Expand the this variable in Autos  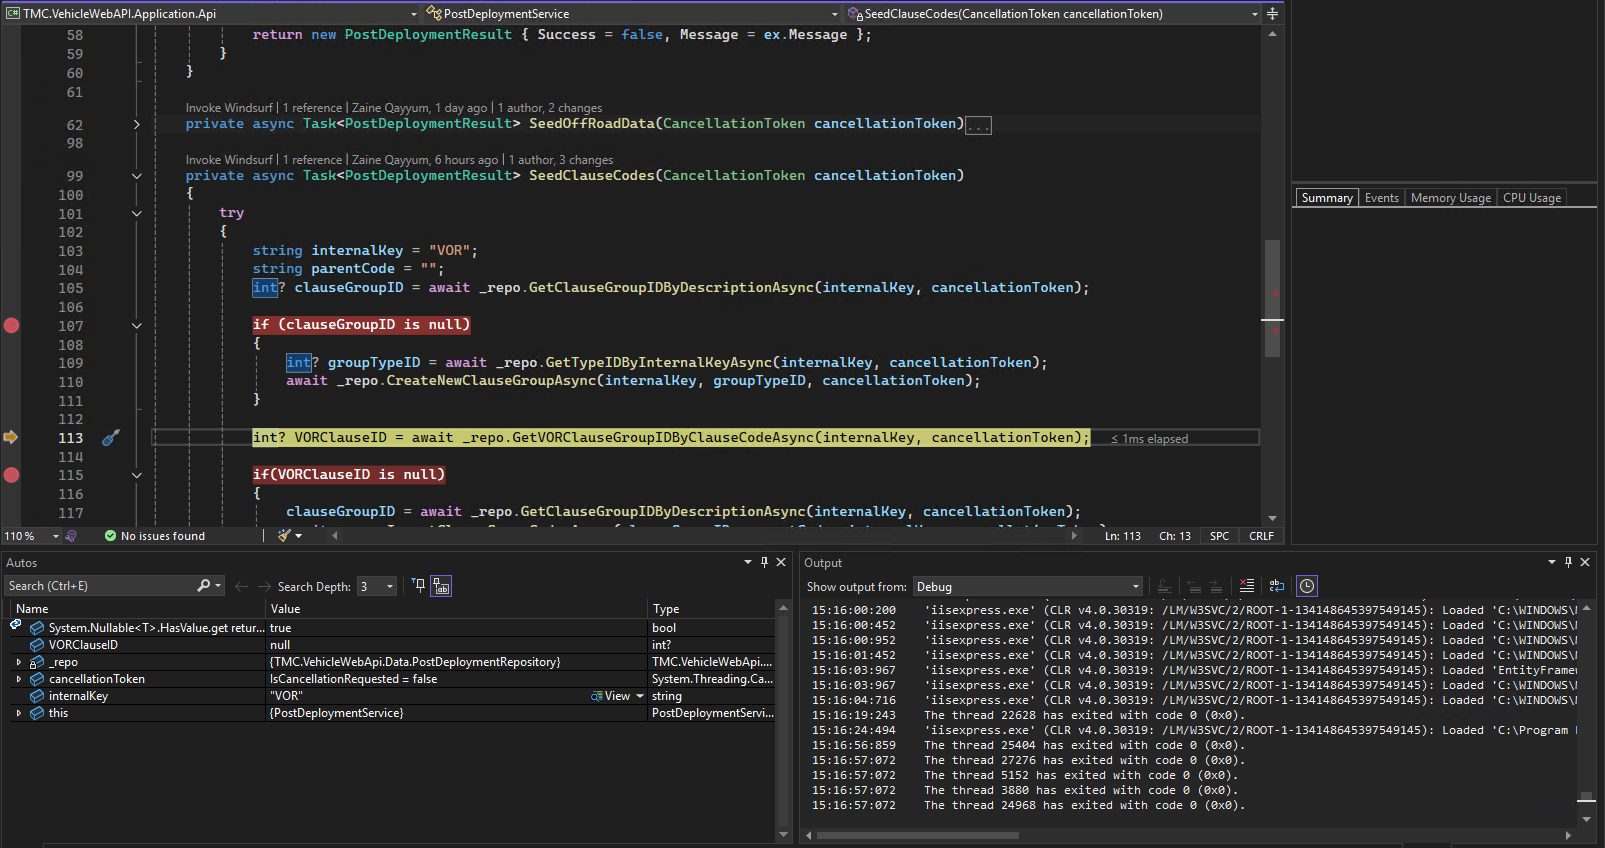[x=19, y=713]
